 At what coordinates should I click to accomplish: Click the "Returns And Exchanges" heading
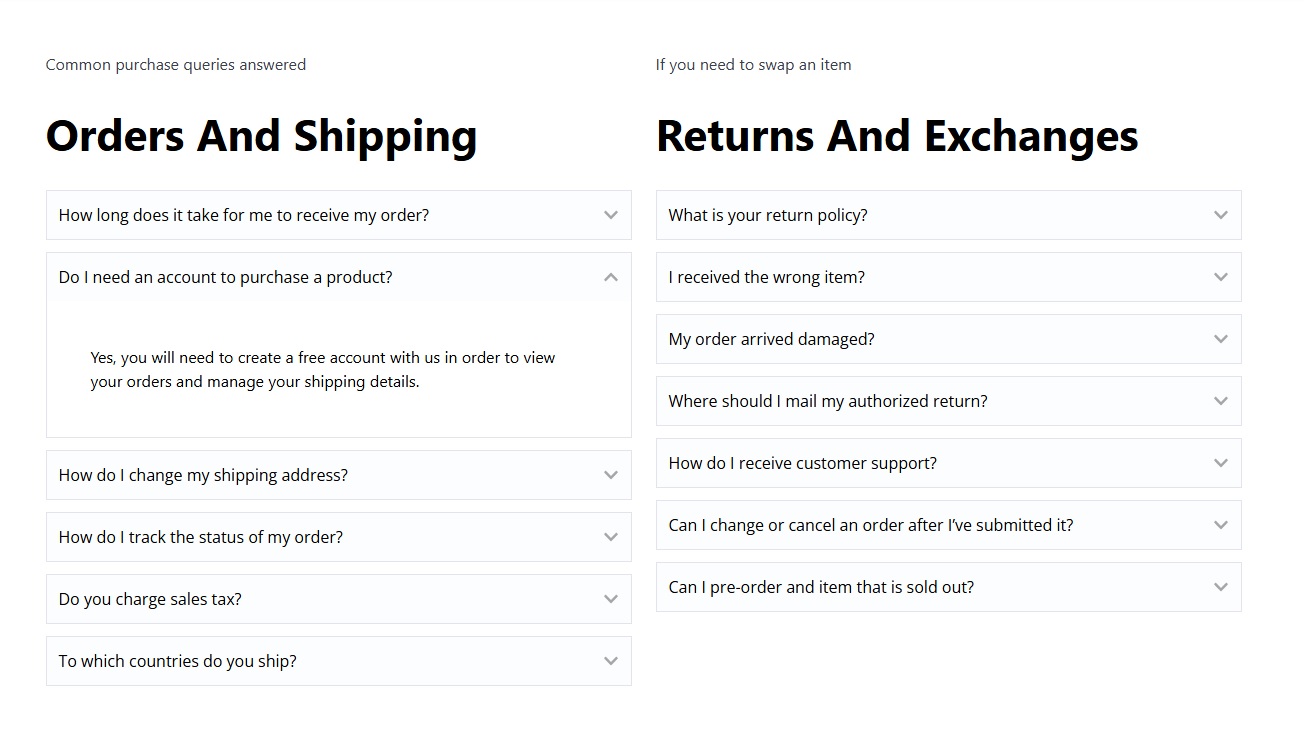[x=897, y=136]
